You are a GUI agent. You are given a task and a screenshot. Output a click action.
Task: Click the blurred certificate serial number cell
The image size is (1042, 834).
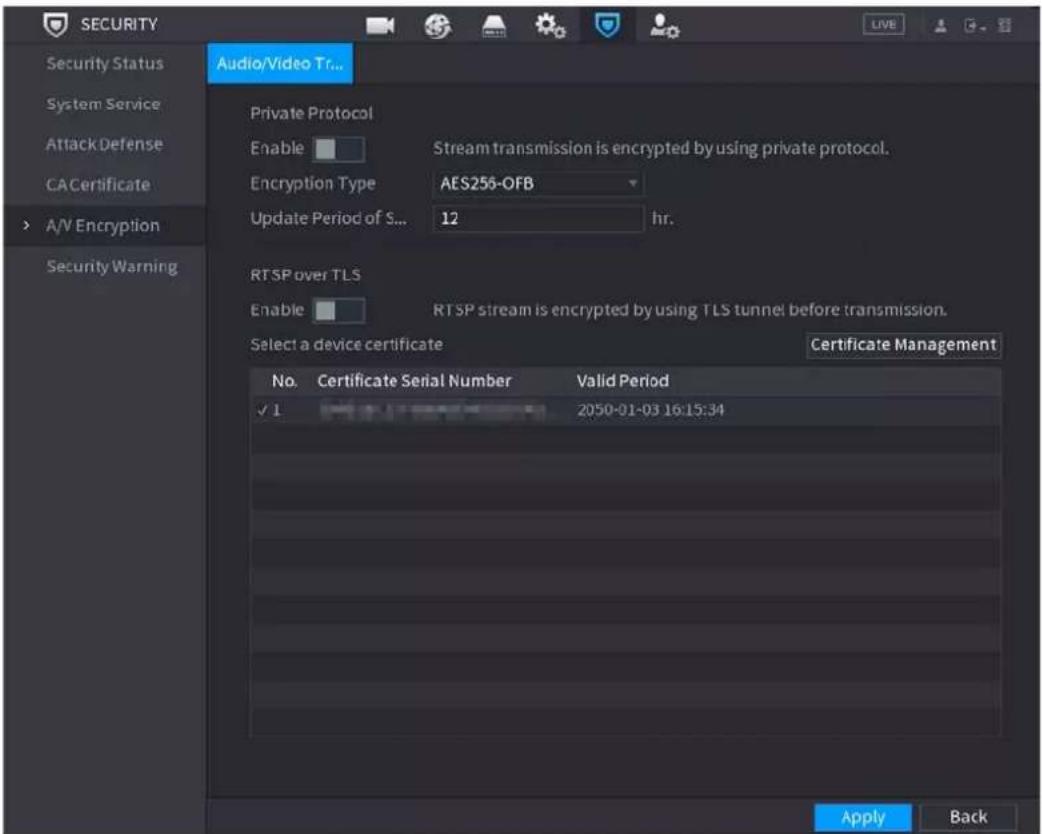pos(433,411)
